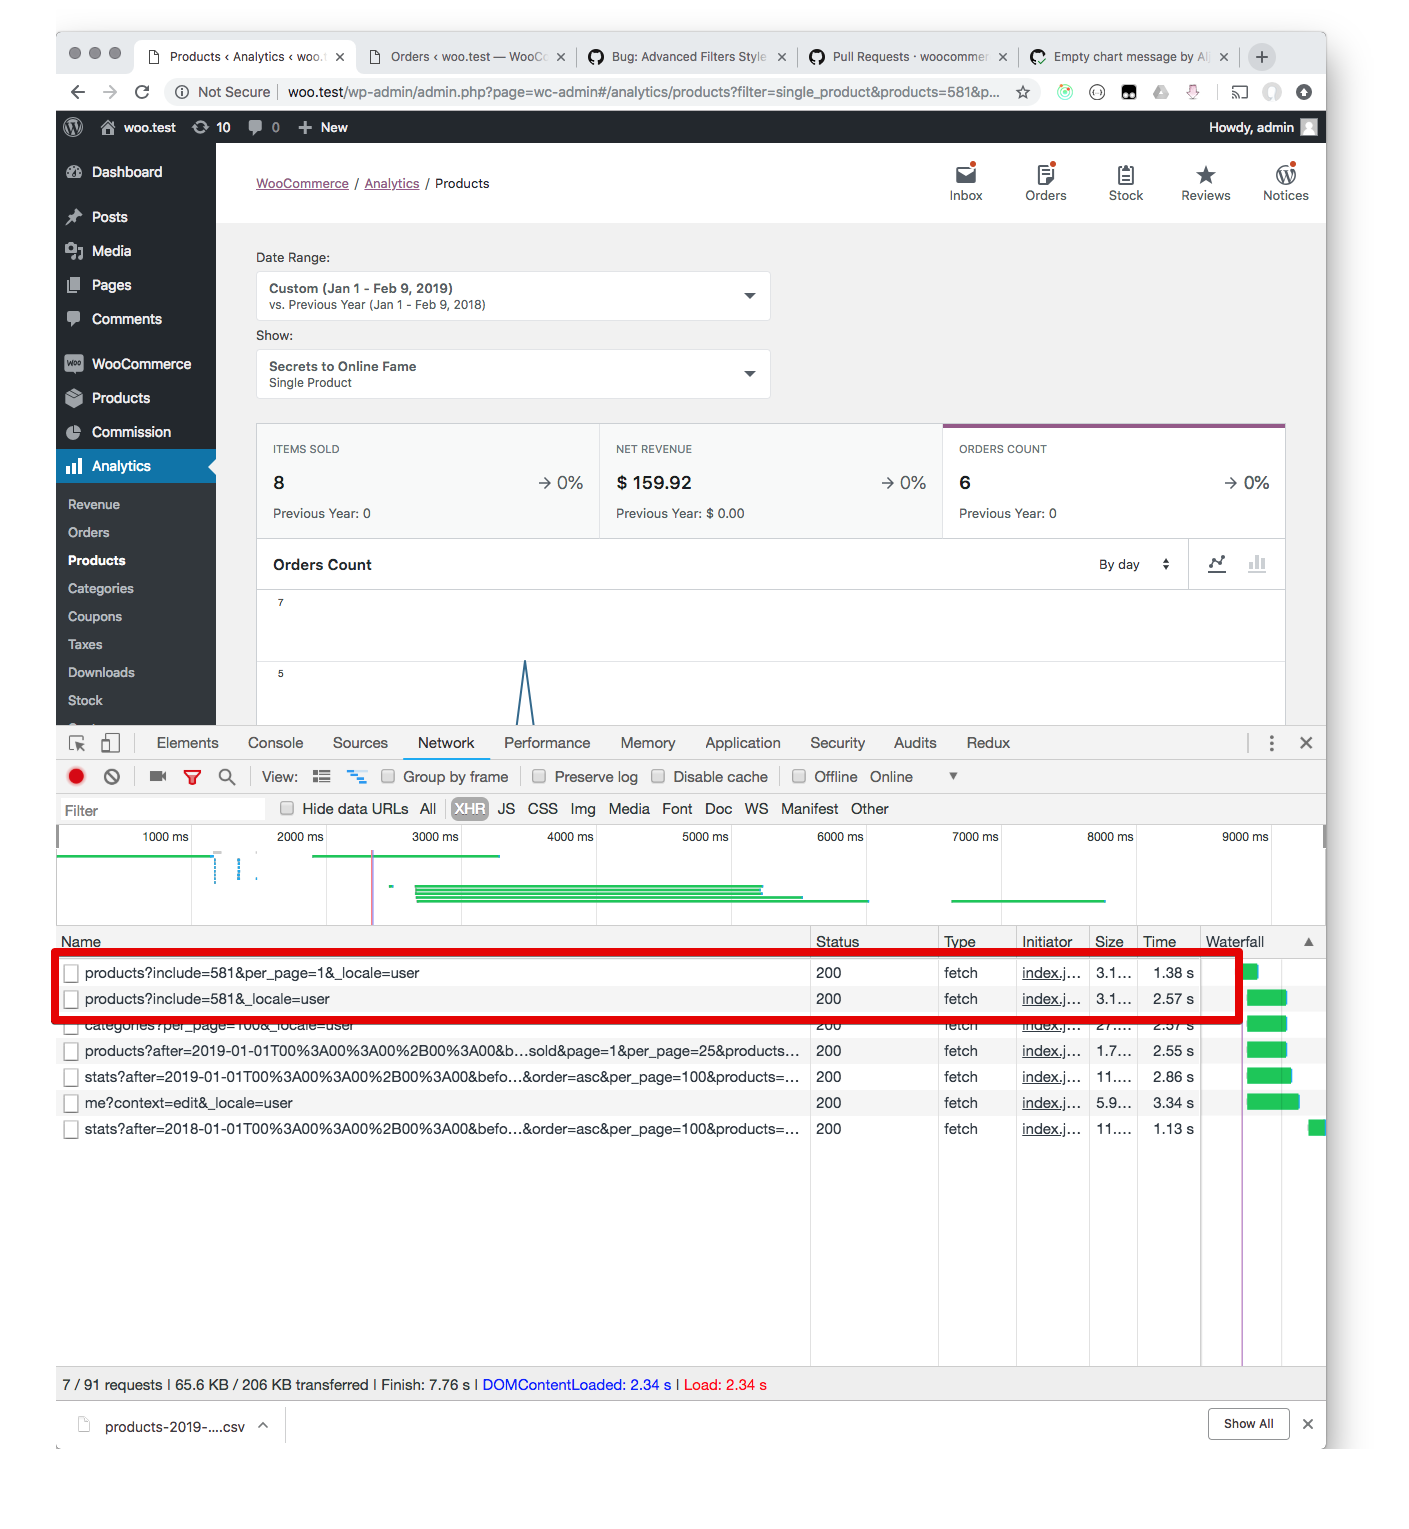
Task: Enable Disable cache checkbox
Action: (x=658, y=776)
